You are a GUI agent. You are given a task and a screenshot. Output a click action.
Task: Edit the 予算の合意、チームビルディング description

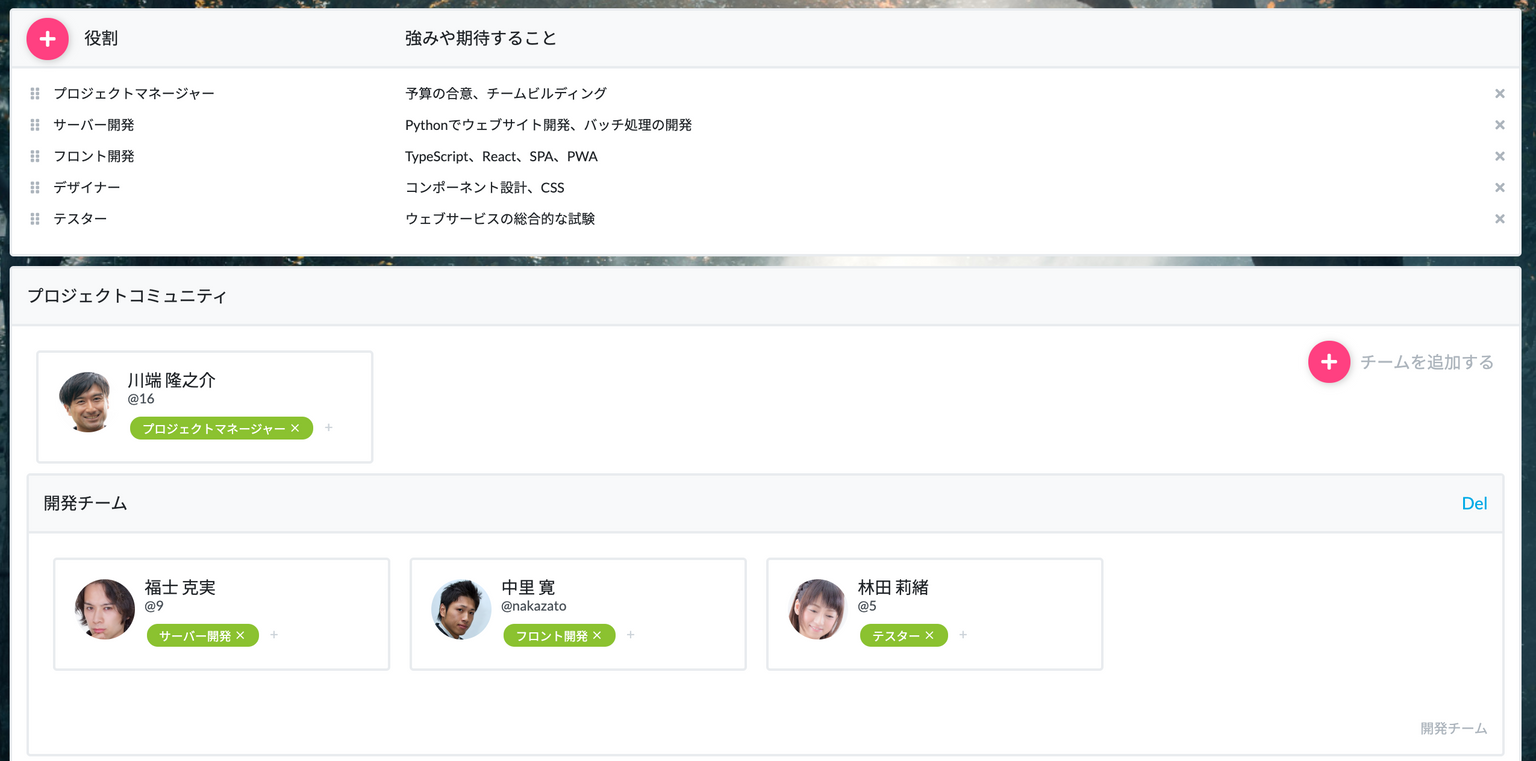coord(506,94)
